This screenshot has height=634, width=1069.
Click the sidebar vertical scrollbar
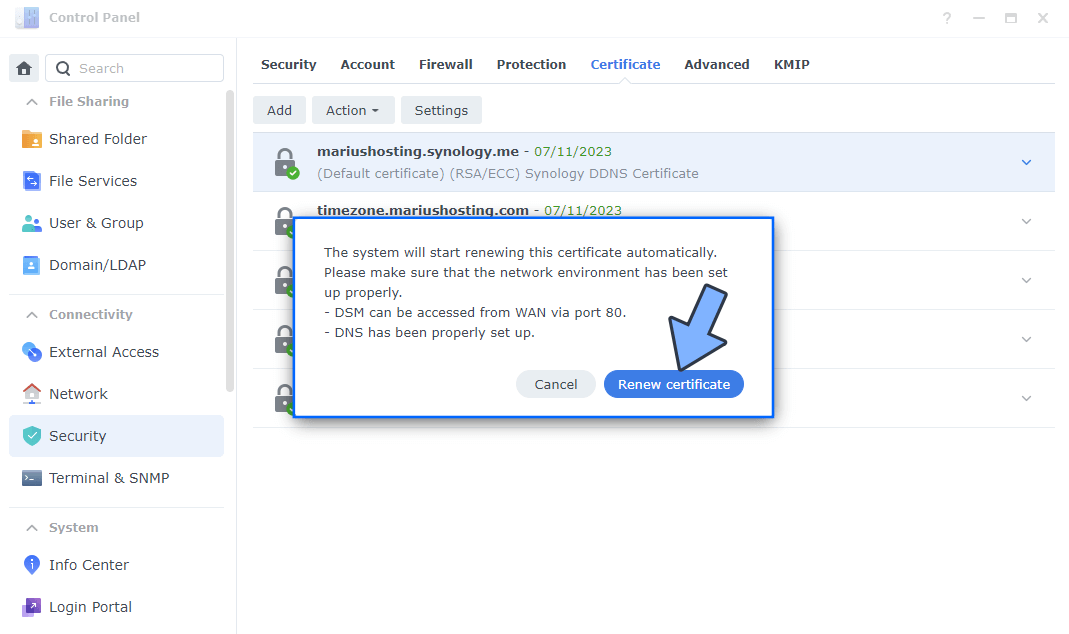pyautogui.click(x=230, y=241)
